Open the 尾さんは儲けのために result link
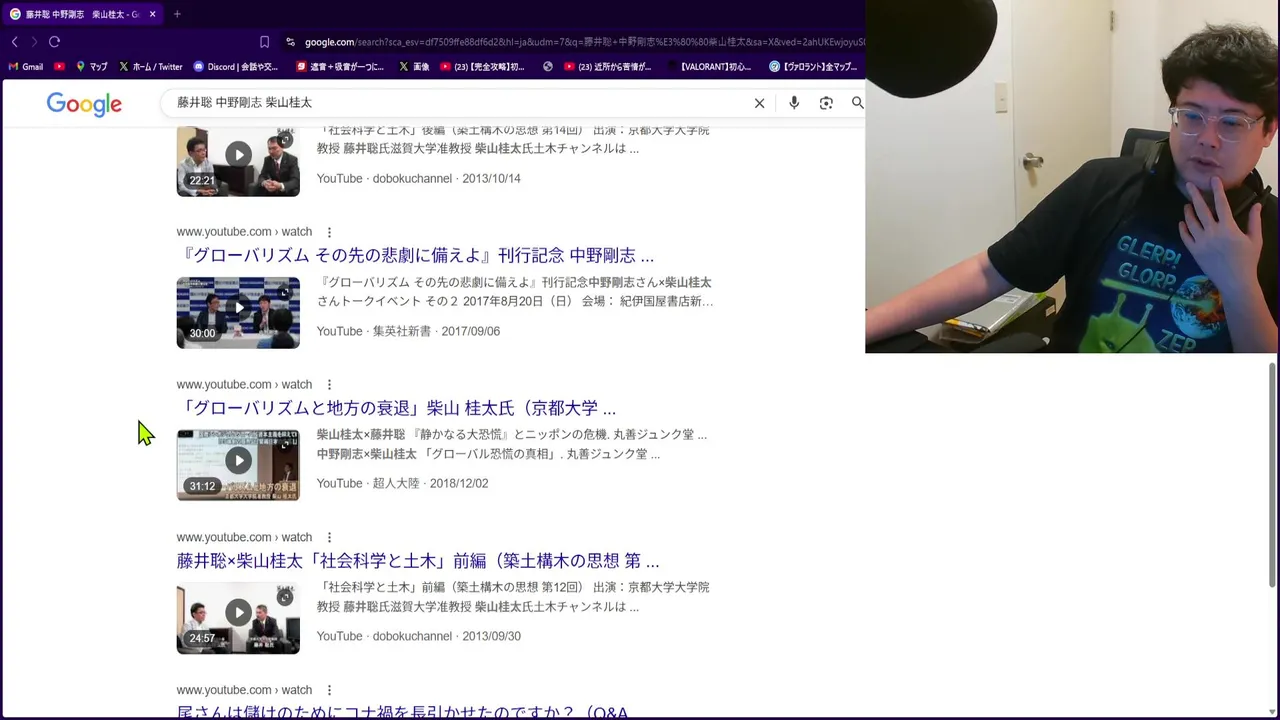1280x720 pixels. 402,712
